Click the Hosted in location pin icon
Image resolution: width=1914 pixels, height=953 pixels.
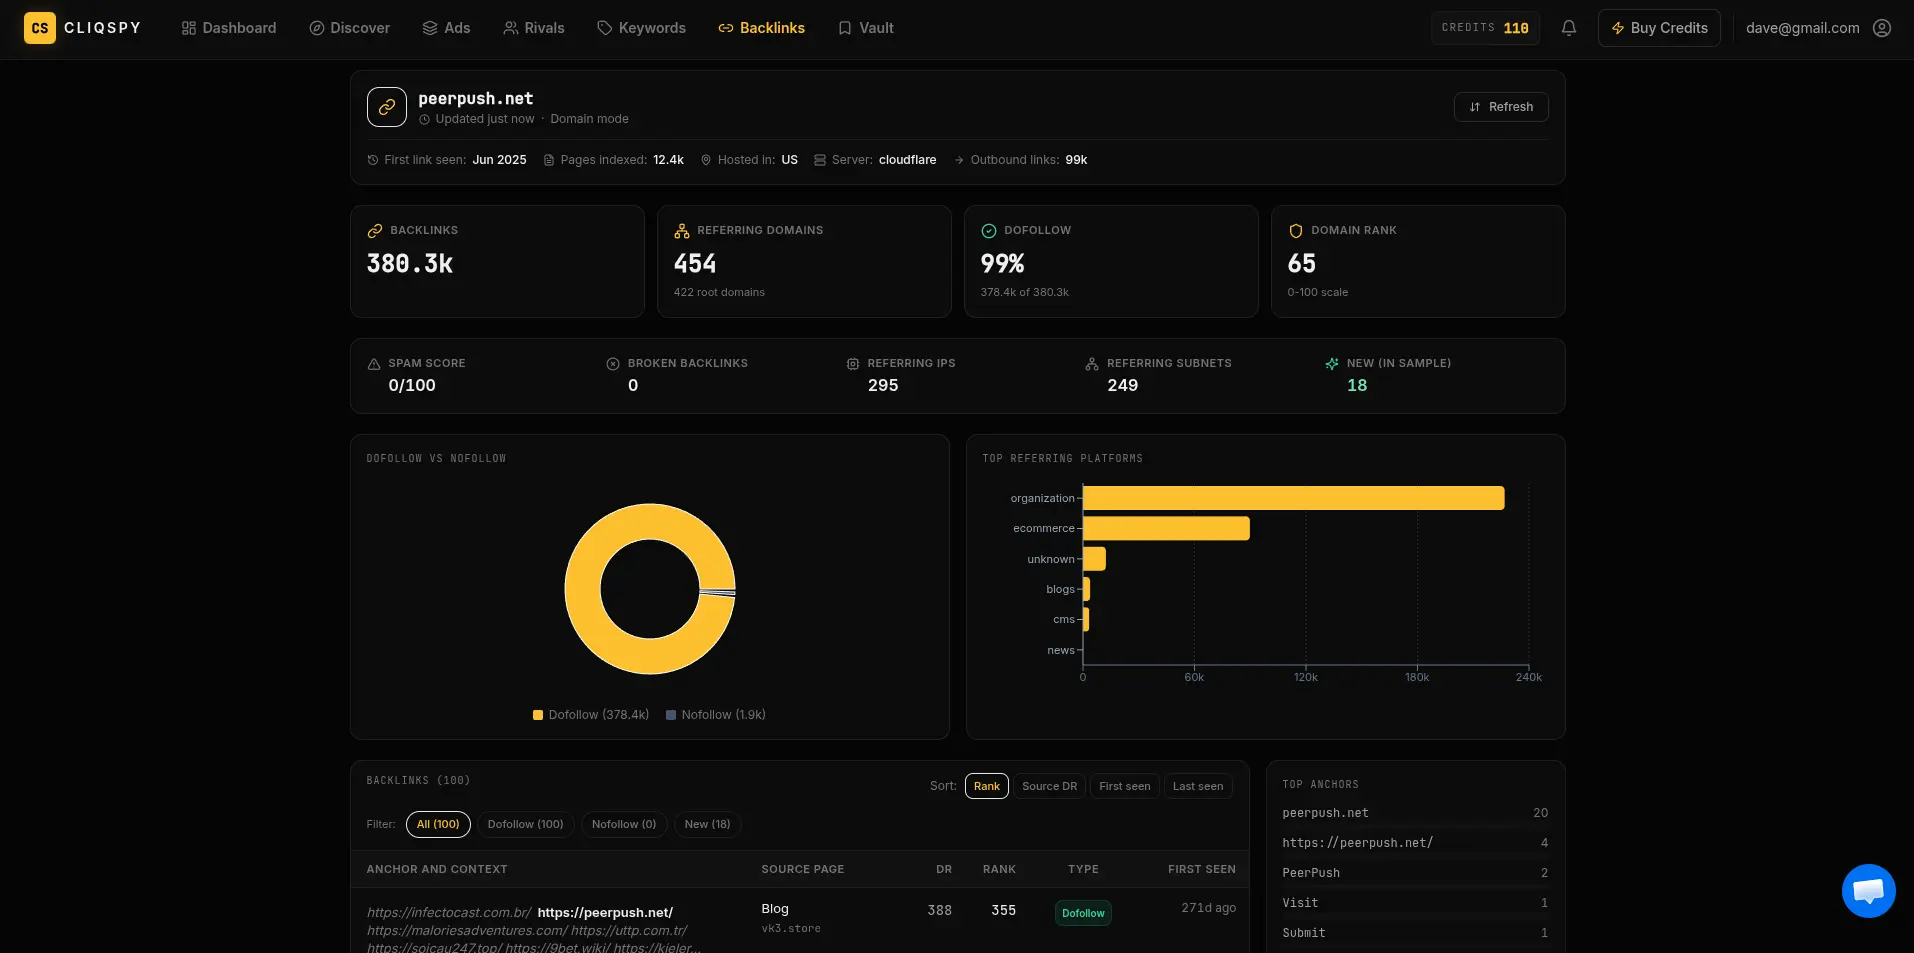click(x=706, y=160)
